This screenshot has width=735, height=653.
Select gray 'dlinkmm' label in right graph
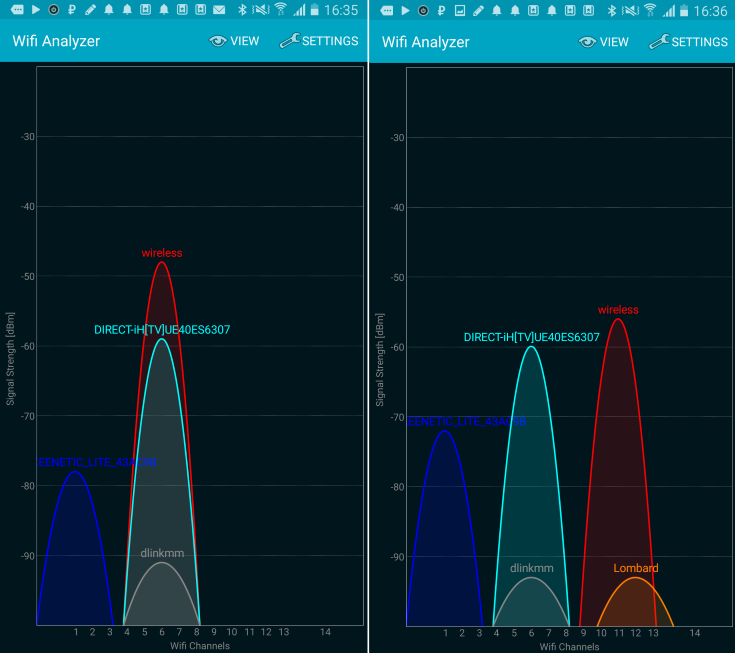click(532, 569)
